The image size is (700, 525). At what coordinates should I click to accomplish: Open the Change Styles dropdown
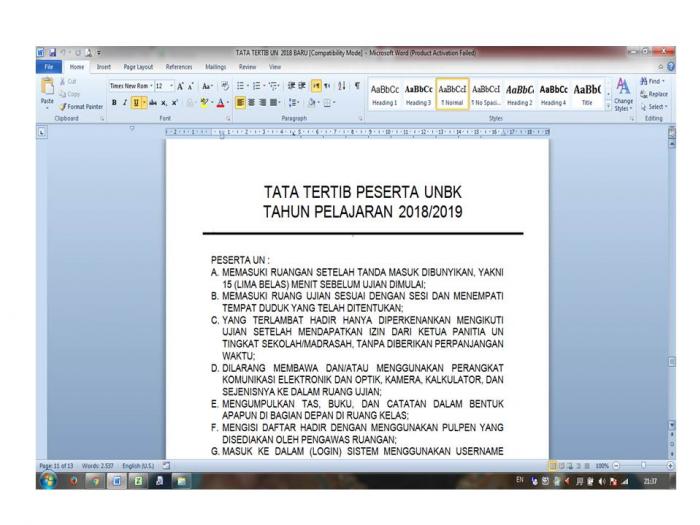click(623, 95)
